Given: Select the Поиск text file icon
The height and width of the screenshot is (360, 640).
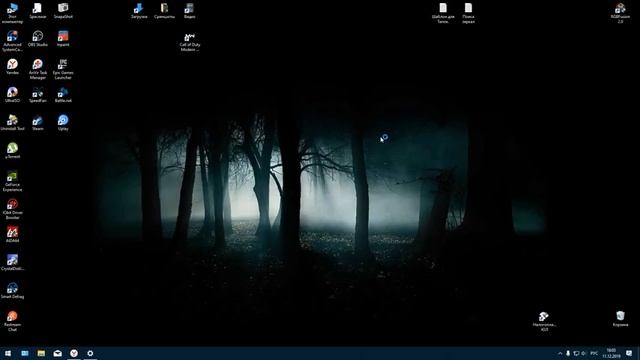Looking at the screenshot, I should coord(468,13).
